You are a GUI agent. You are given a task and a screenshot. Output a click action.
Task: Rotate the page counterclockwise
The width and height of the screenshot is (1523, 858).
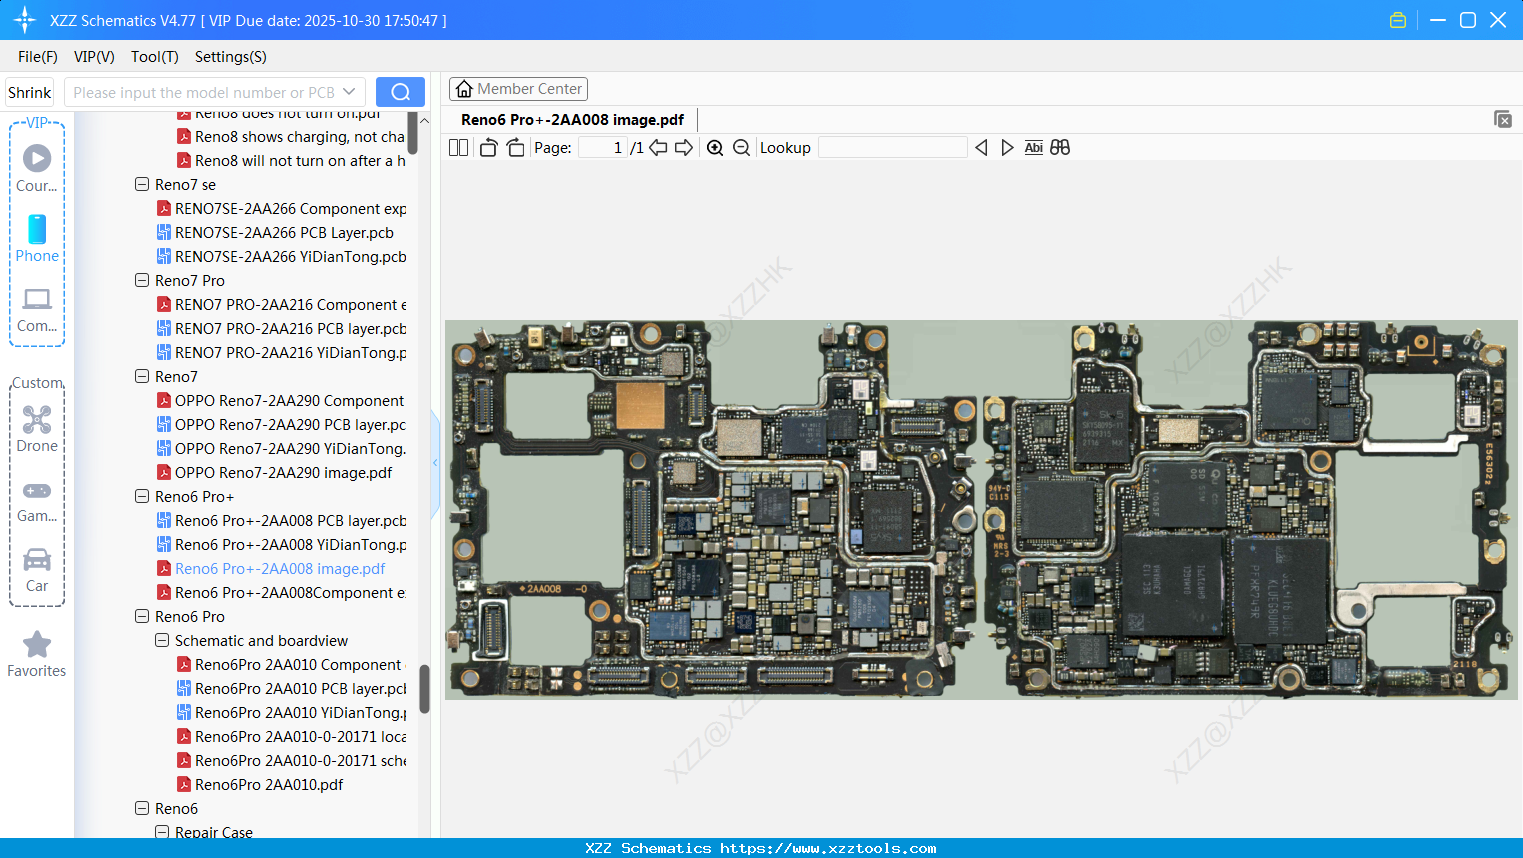tap(488, 148)
